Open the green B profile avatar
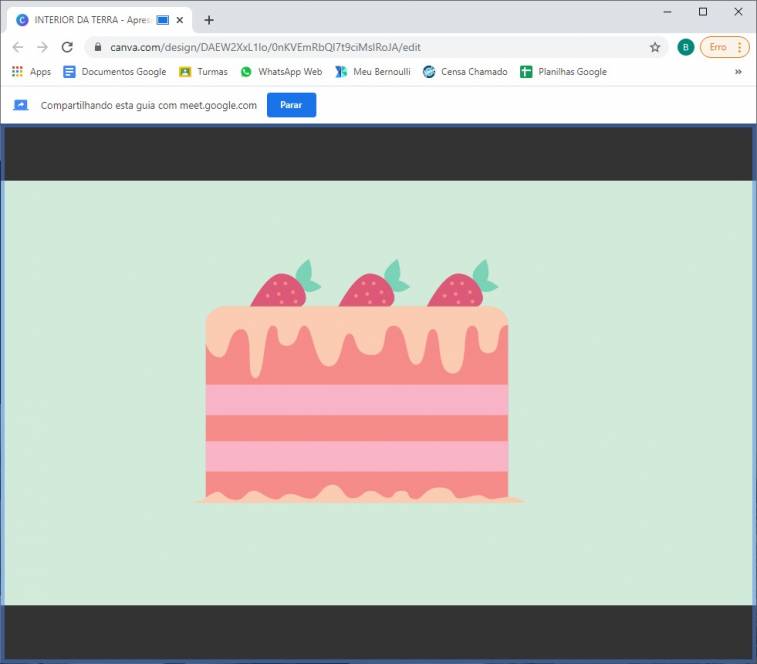757x664 pixels. pos(685,47)
